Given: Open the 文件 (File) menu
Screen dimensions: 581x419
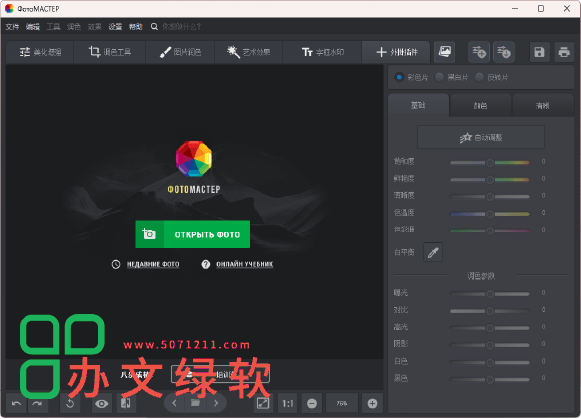Looking at the screenshot, I should pyautogui.click(x=12, y=27).
